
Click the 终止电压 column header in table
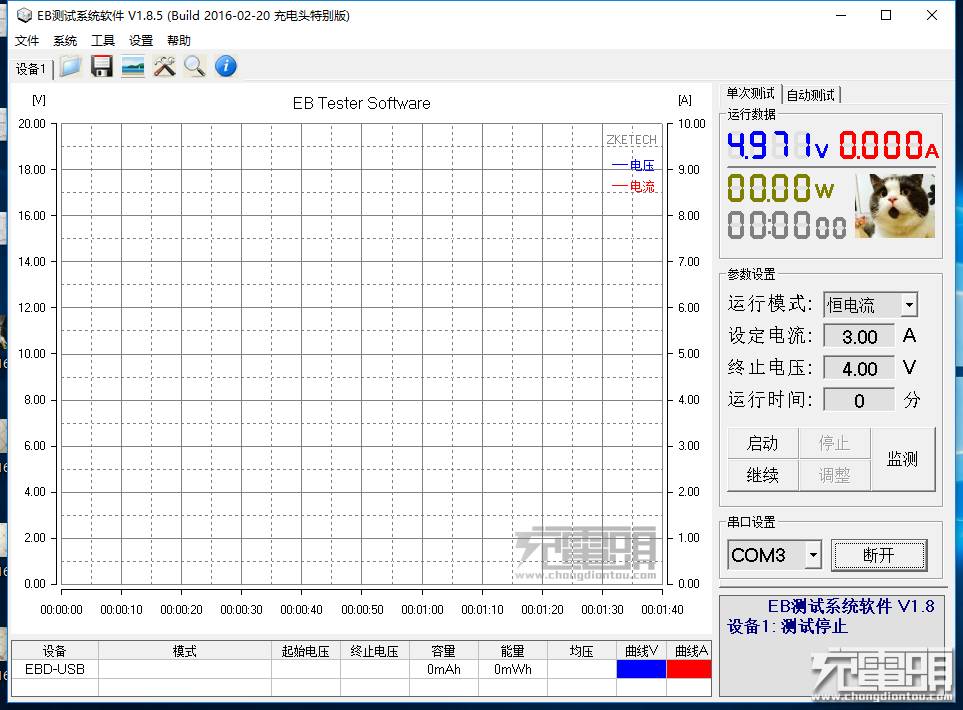pos(374,651)
